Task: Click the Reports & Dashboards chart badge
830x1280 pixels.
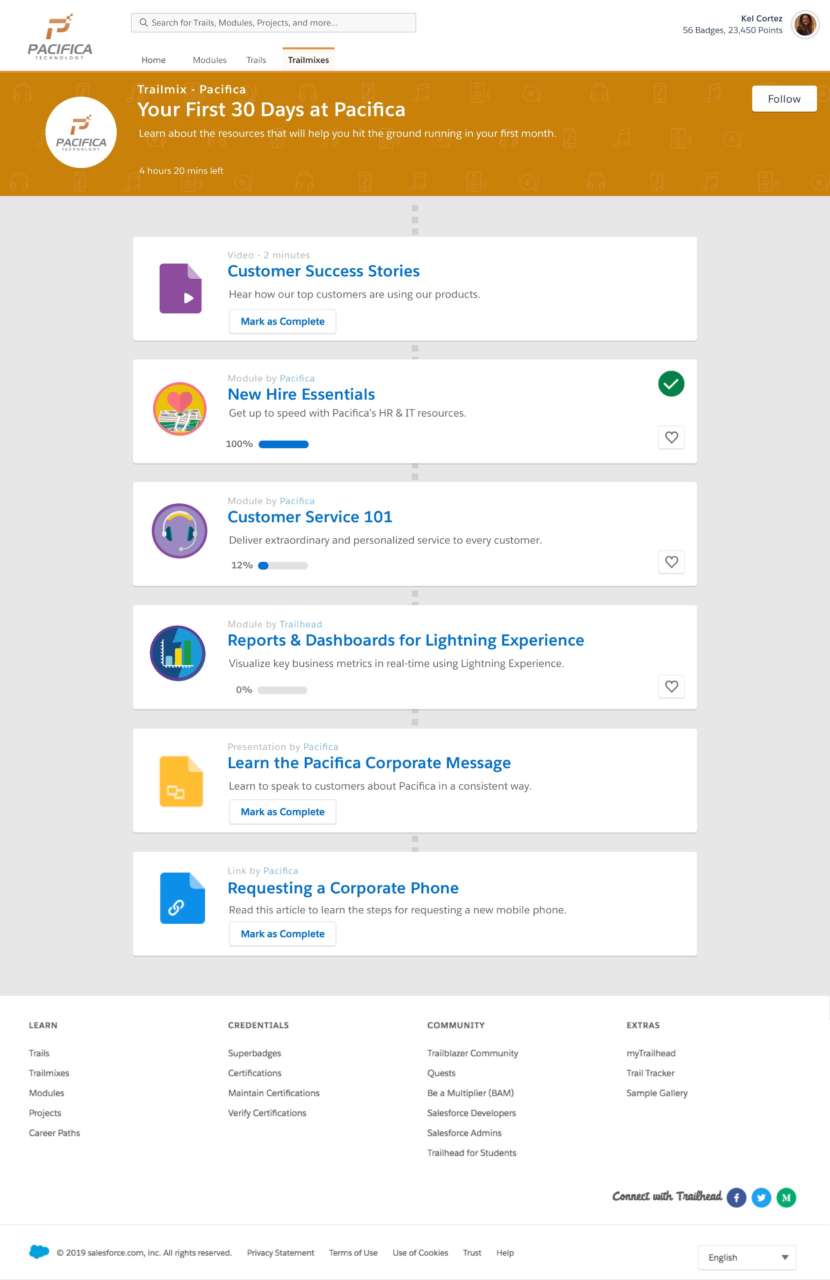Action: (178, 654)
